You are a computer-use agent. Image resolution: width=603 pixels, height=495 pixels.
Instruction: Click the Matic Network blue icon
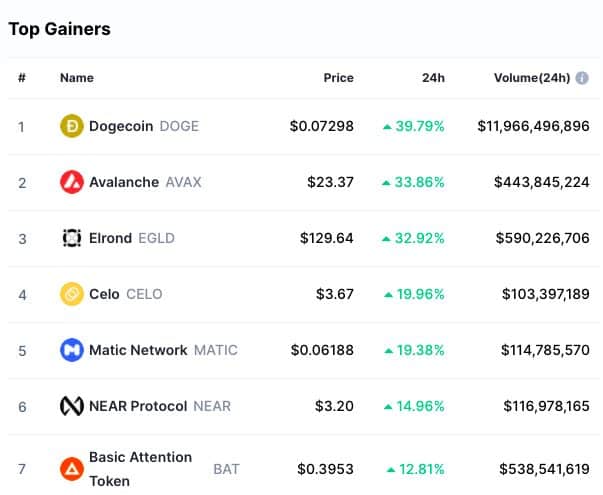pos(72,350)
